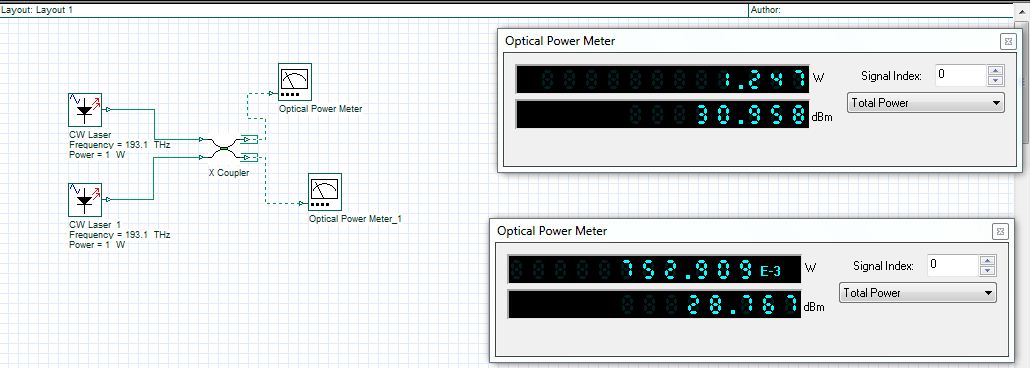Click the 'X Coupler' label text
This screenshot has height=368, width=1030.
(x=229, y=173)
